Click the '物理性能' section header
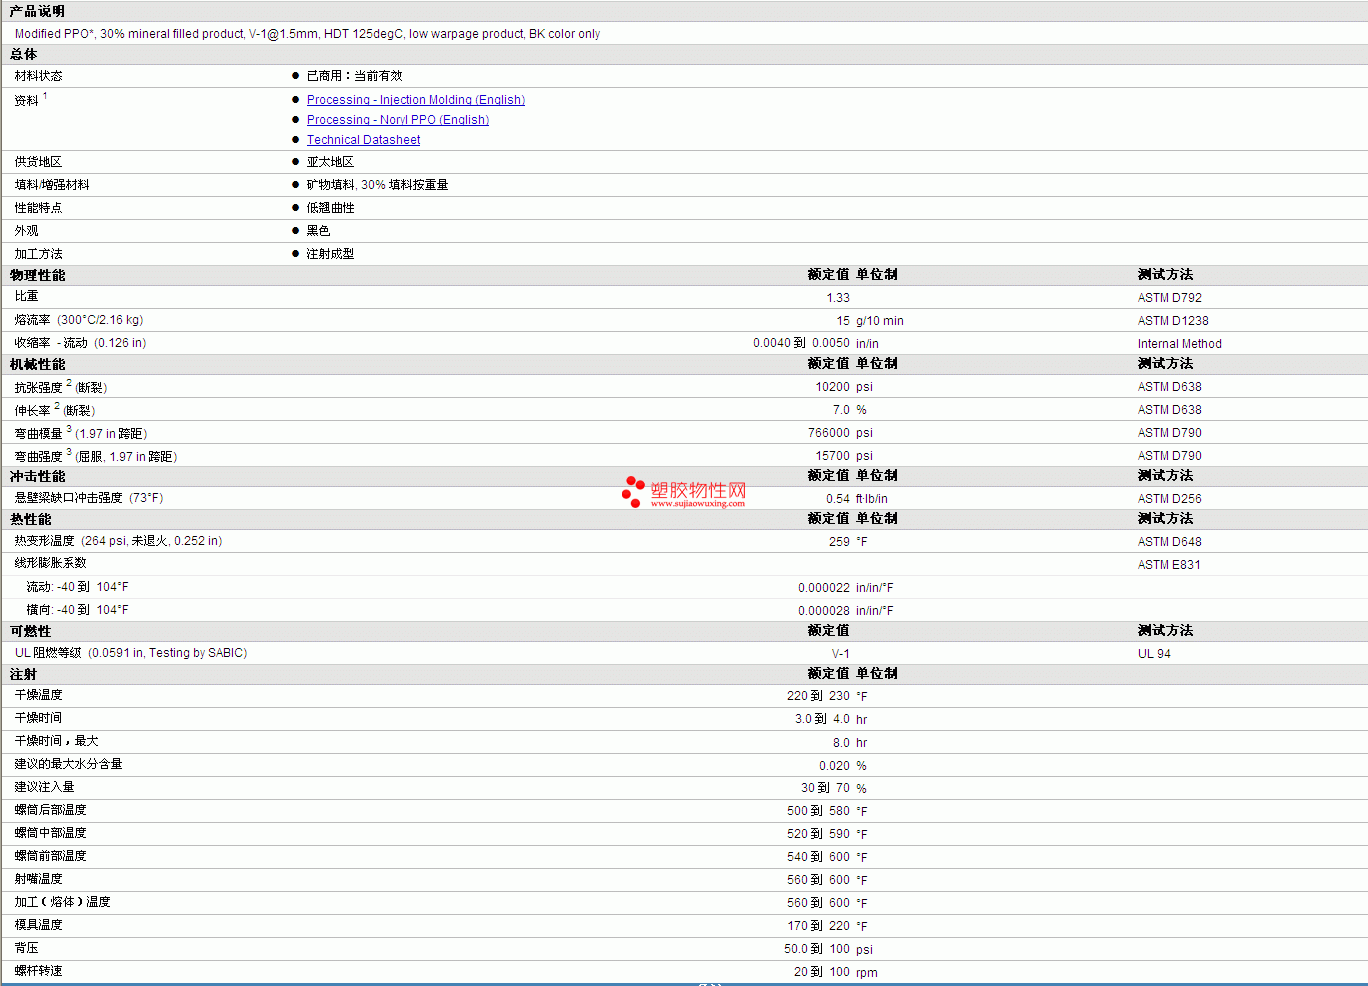 [37, 275]
